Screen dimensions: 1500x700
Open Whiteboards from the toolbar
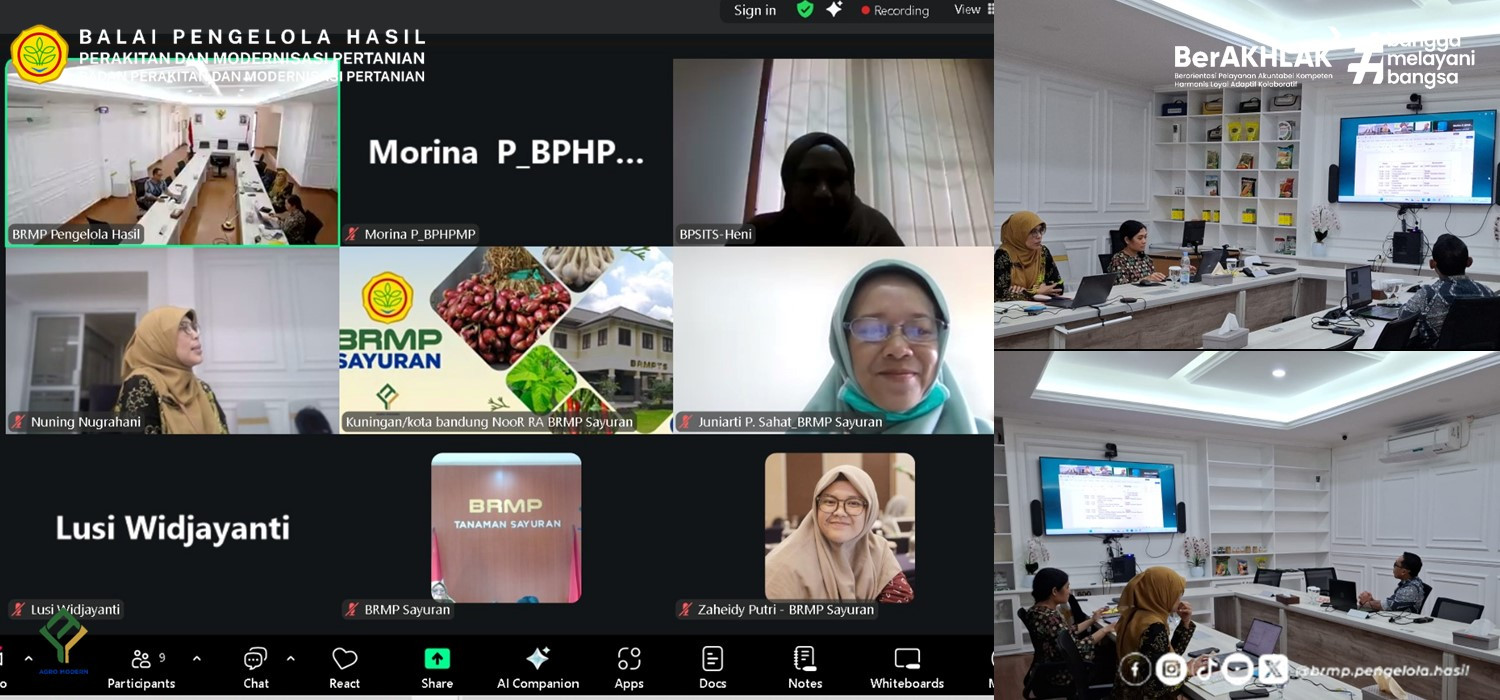907,667
